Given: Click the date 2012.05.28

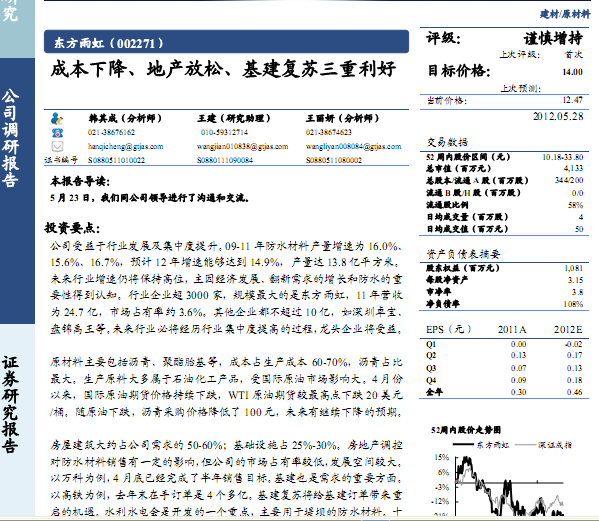Looking at the screenshot, I should click(558, 116).
